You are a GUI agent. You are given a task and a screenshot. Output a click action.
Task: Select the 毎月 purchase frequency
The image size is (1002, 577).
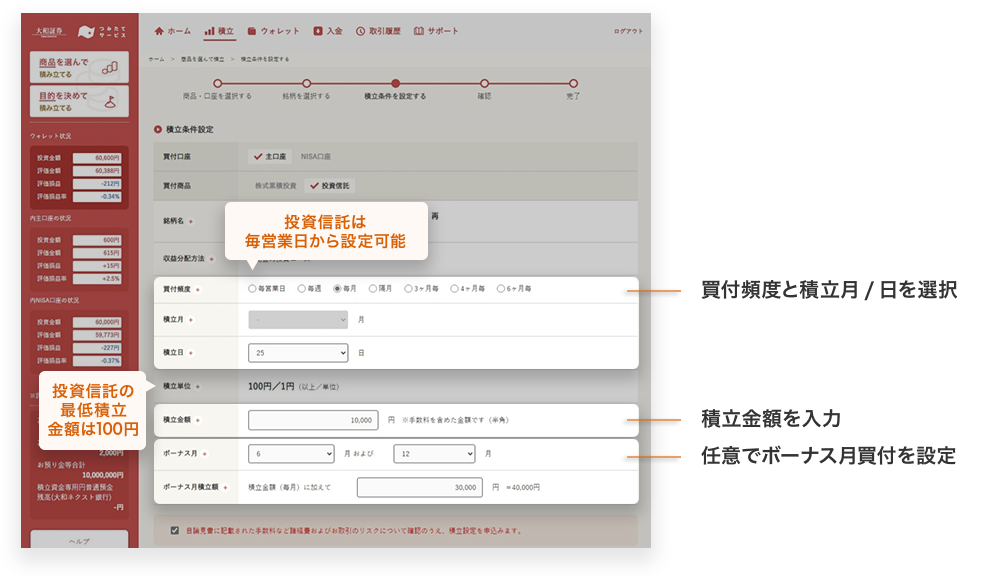coord(337,289)
